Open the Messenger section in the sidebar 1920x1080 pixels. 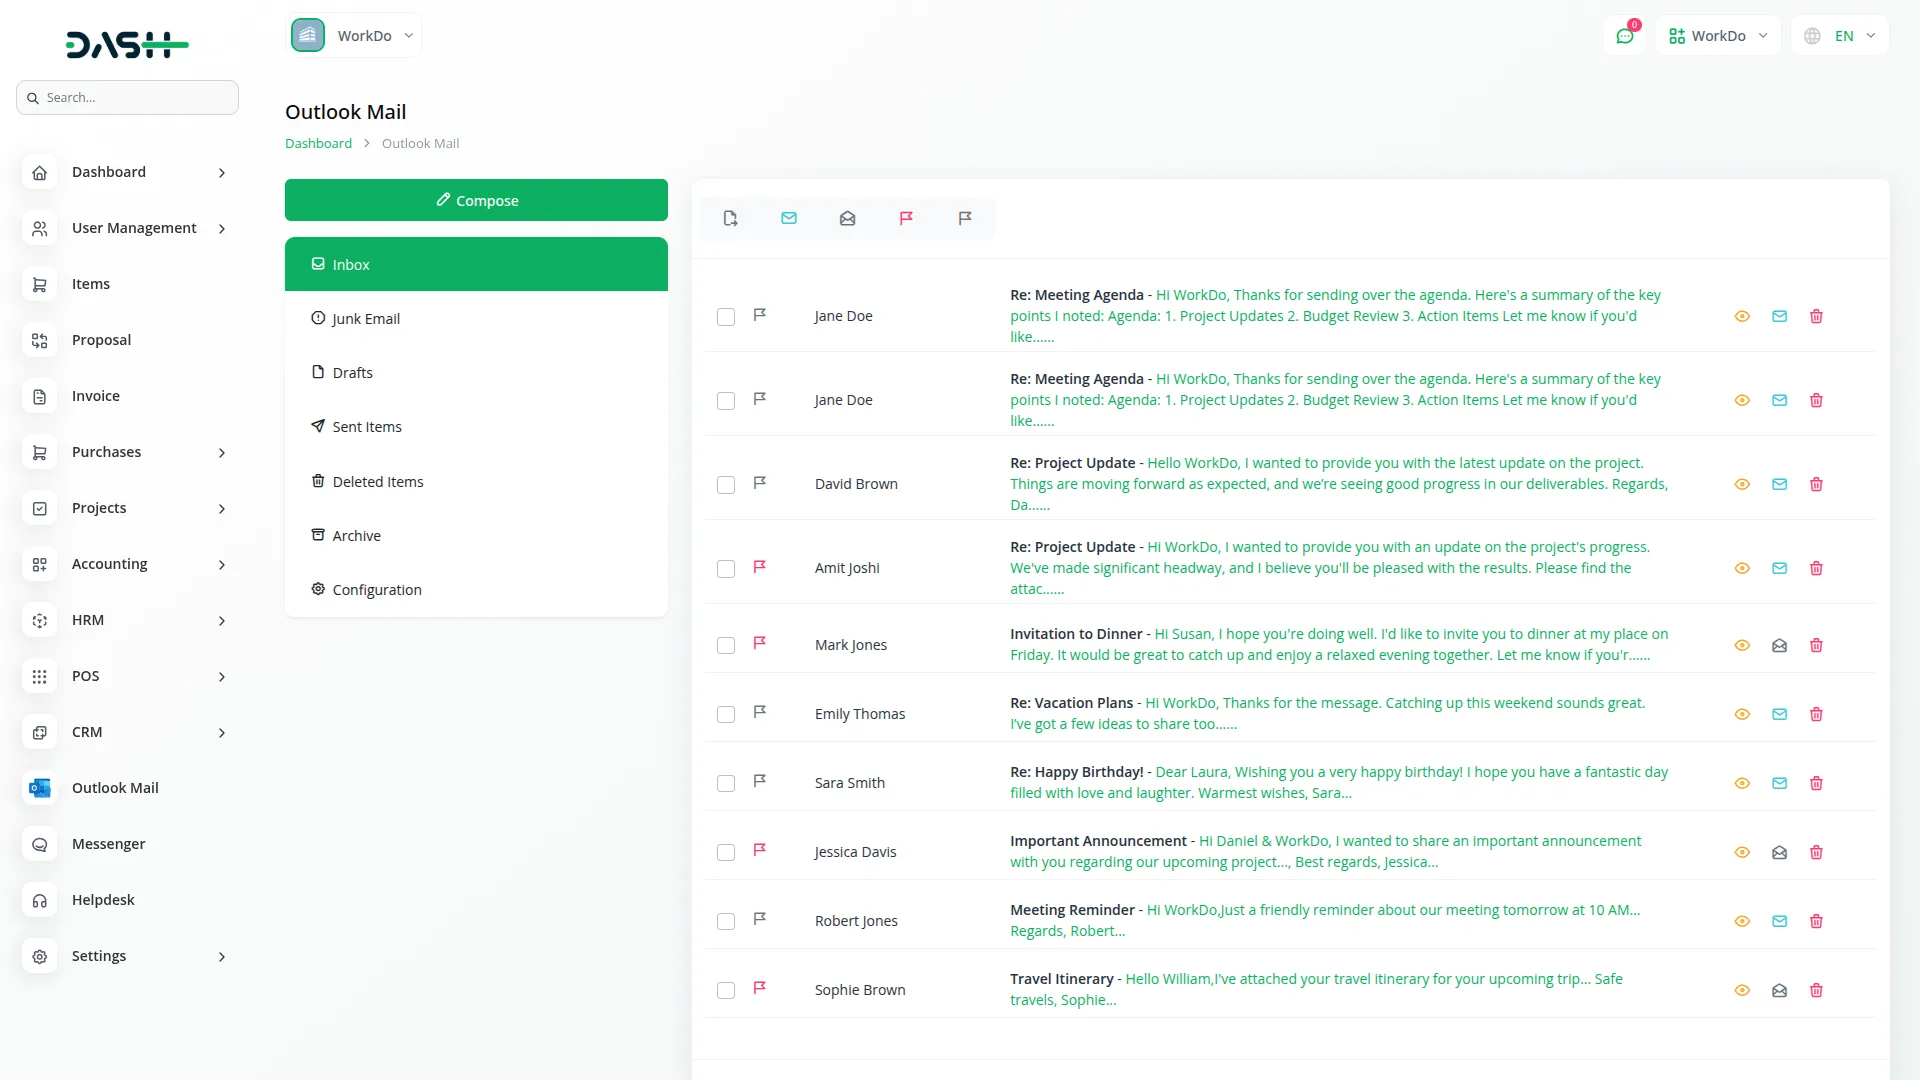coord(108,843)
